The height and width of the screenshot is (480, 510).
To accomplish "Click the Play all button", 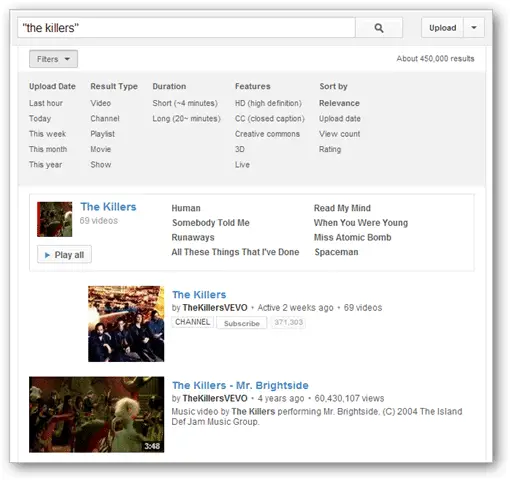I will 64,255.
